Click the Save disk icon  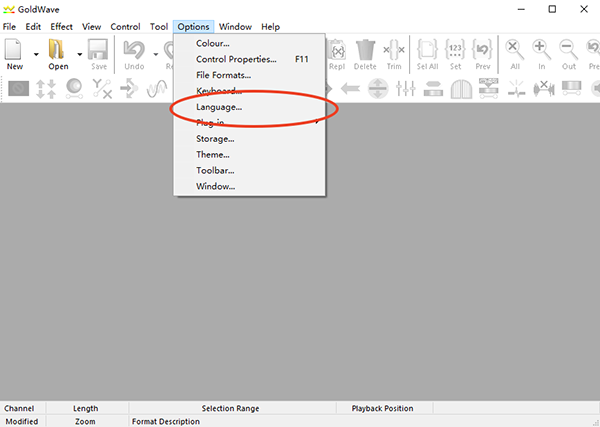(98, 50)
